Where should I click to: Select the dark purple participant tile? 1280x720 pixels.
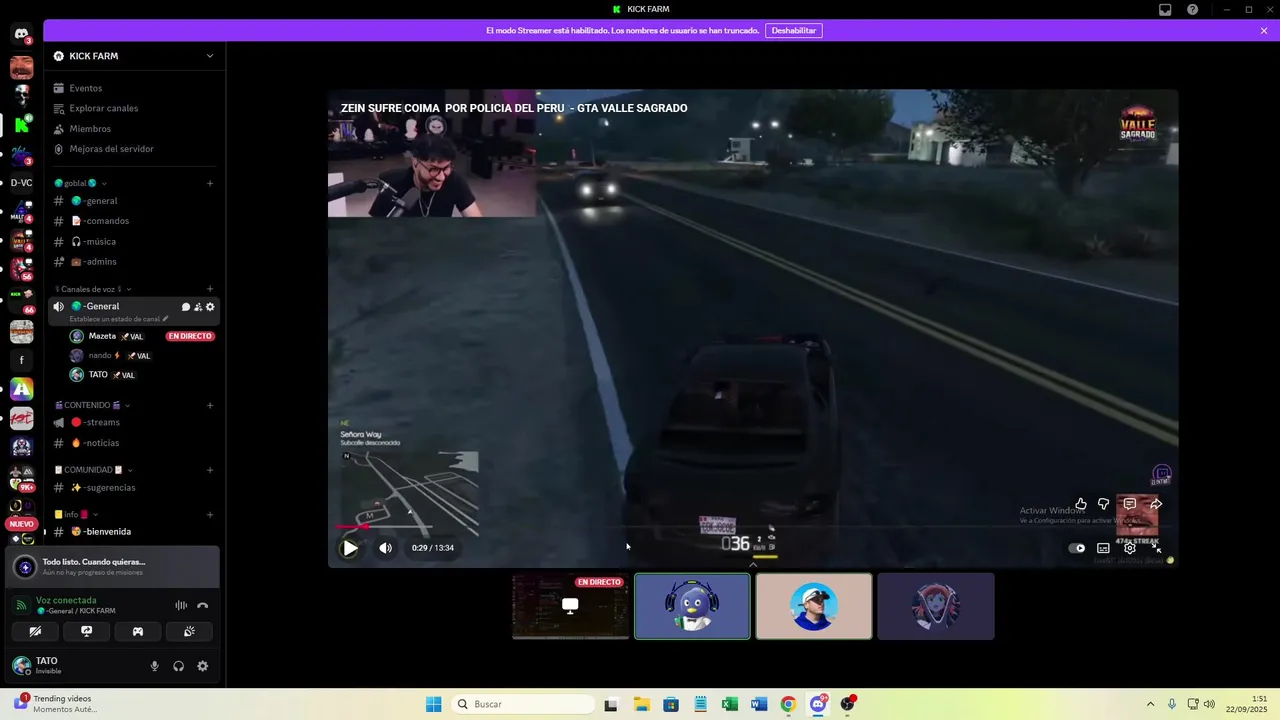(x=936, y=606)
